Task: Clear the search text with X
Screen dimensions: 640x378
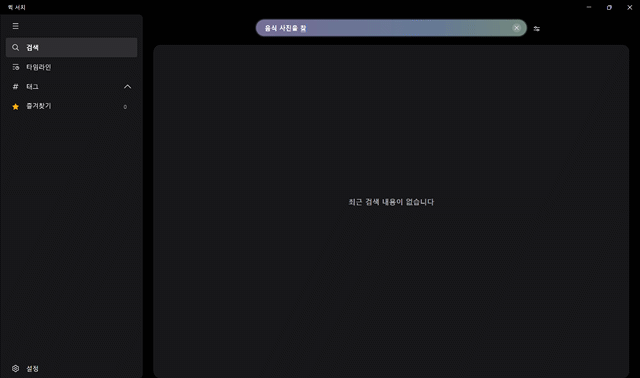Action: pyautogui.click(x=516, y=28)
